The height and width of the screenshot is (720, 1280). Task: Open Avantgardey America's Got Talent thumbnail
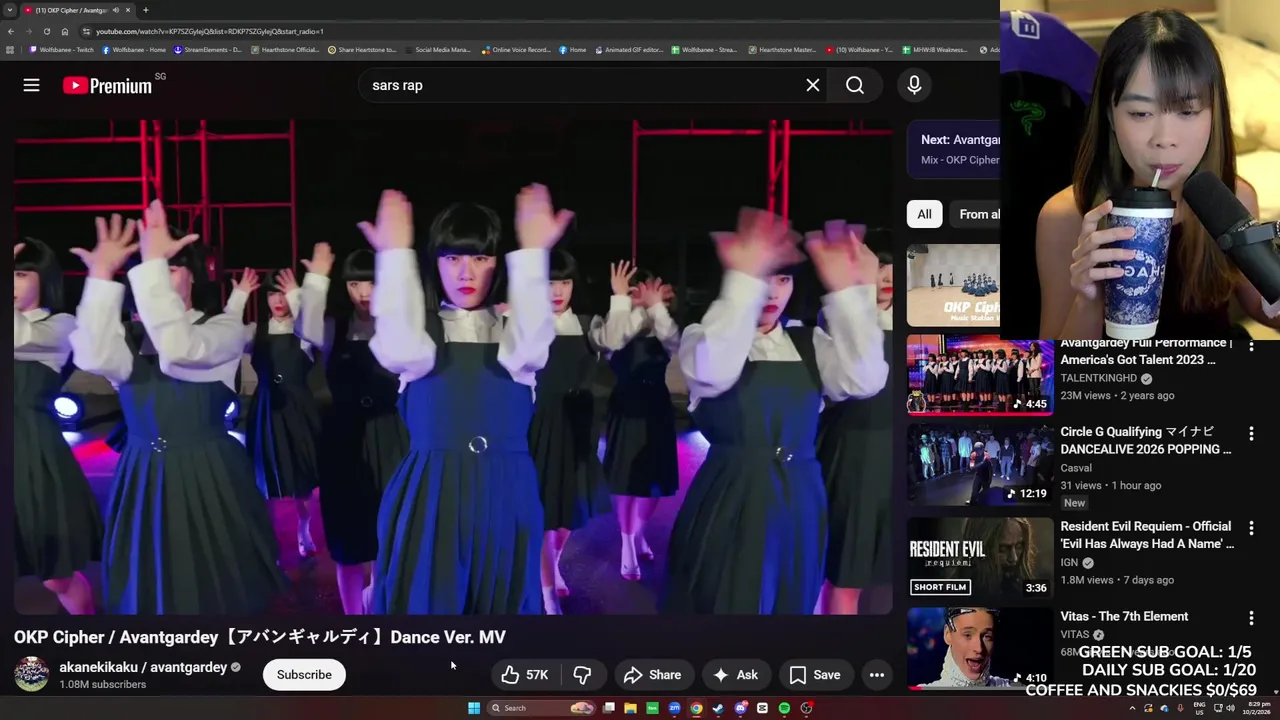coord(980,375)
